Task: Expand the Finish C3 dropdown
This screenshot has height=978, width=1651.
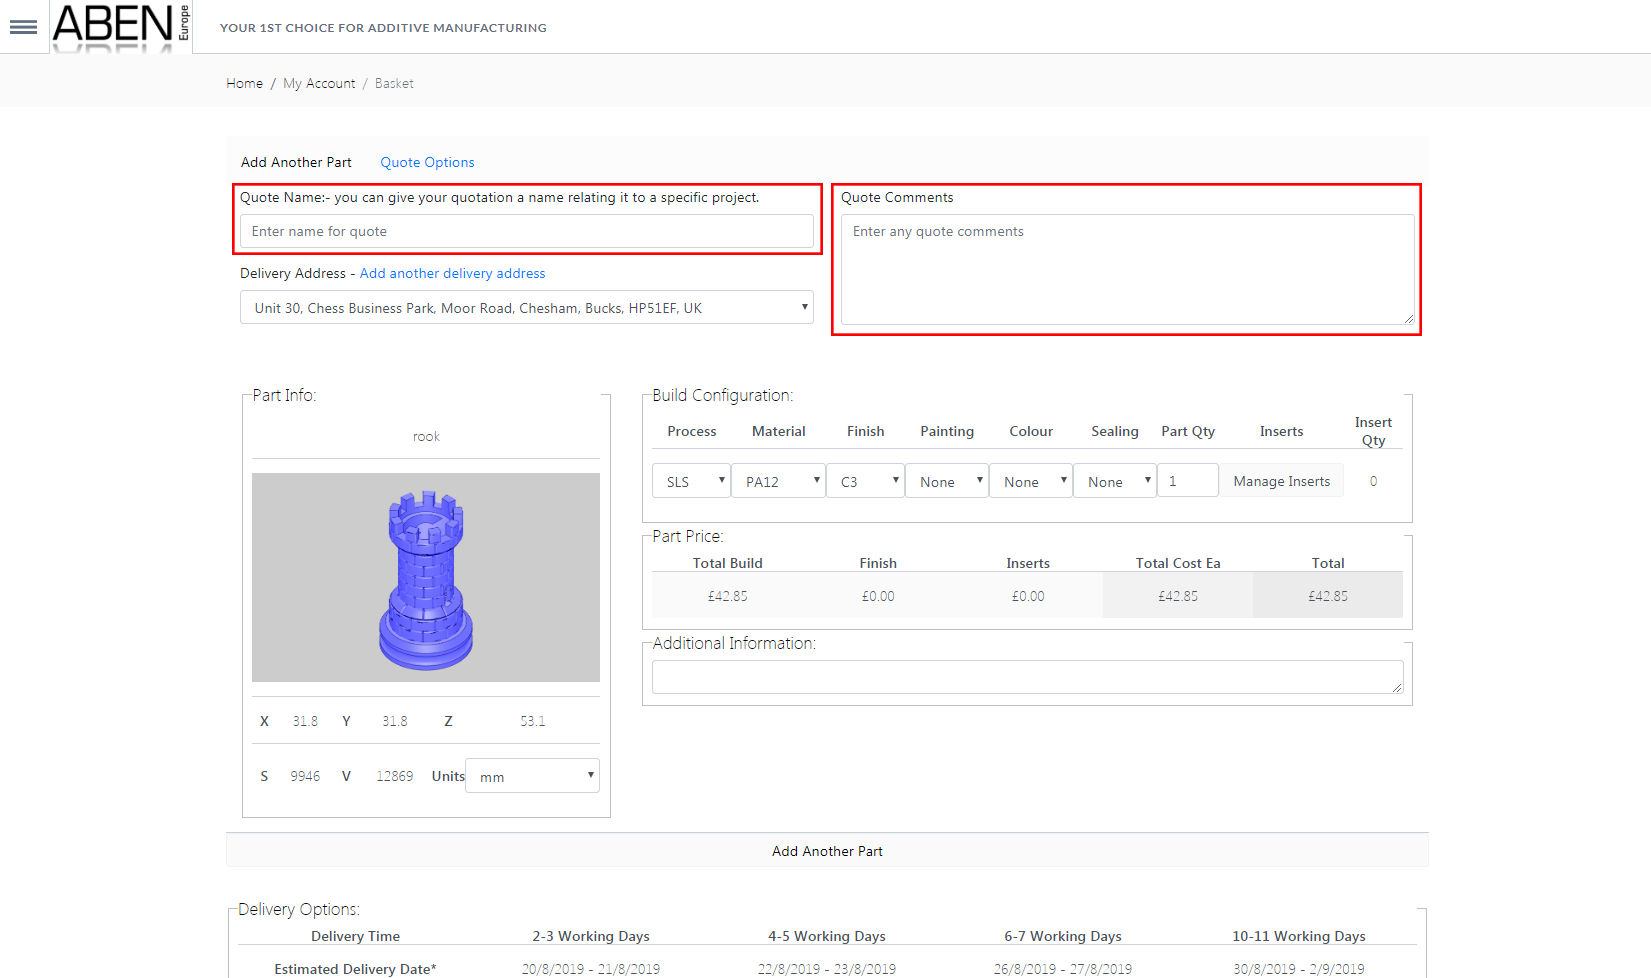Action: 865,482
